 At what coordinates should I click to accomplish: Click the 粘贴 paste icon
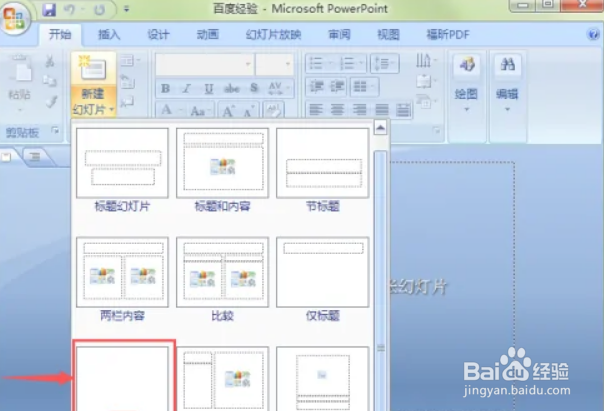19,69
